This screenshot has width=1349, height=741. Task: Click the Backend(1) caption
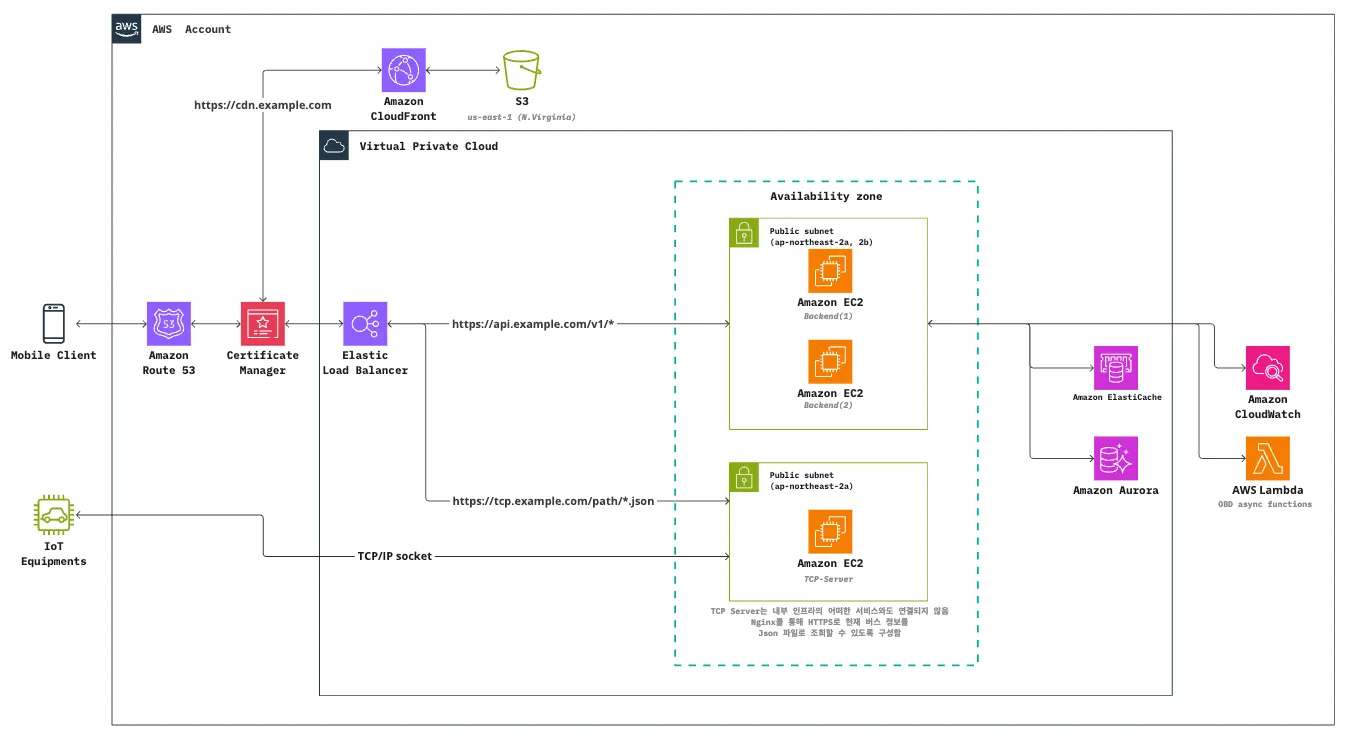pos(830,315)
